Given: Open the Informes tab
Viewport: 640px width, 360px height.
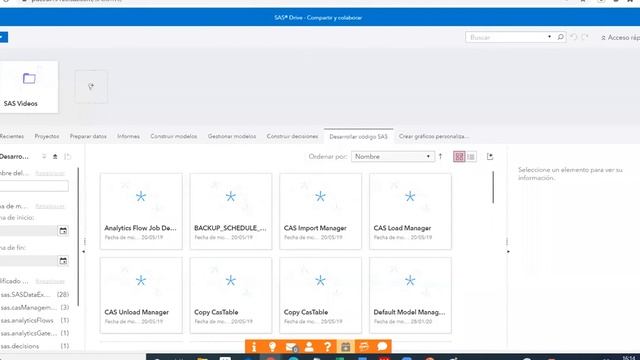Looking at the screenshot, I should click(128, 136).
